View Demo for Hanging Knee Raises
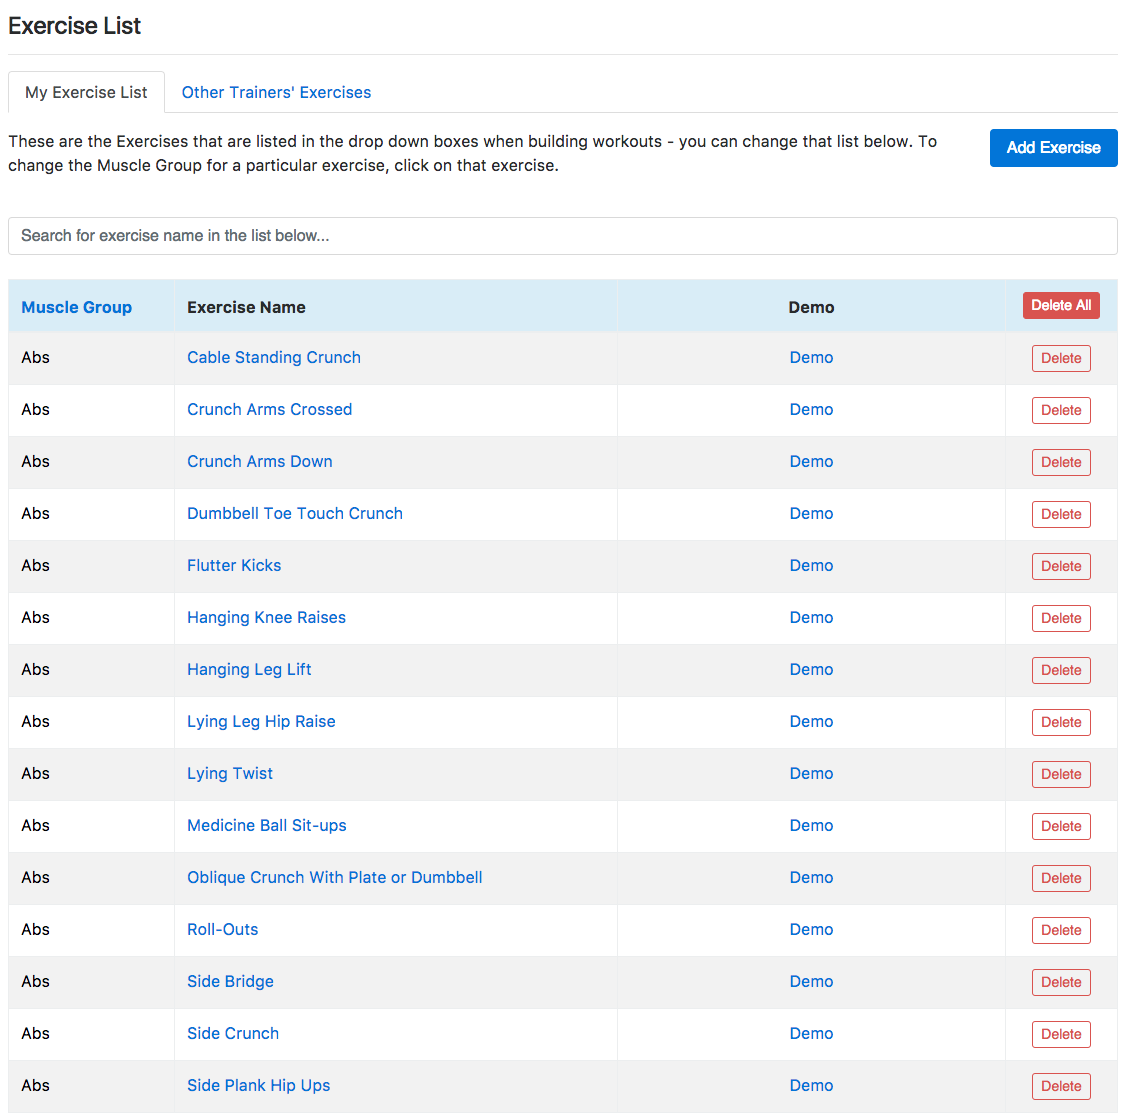 click(811, 618)
